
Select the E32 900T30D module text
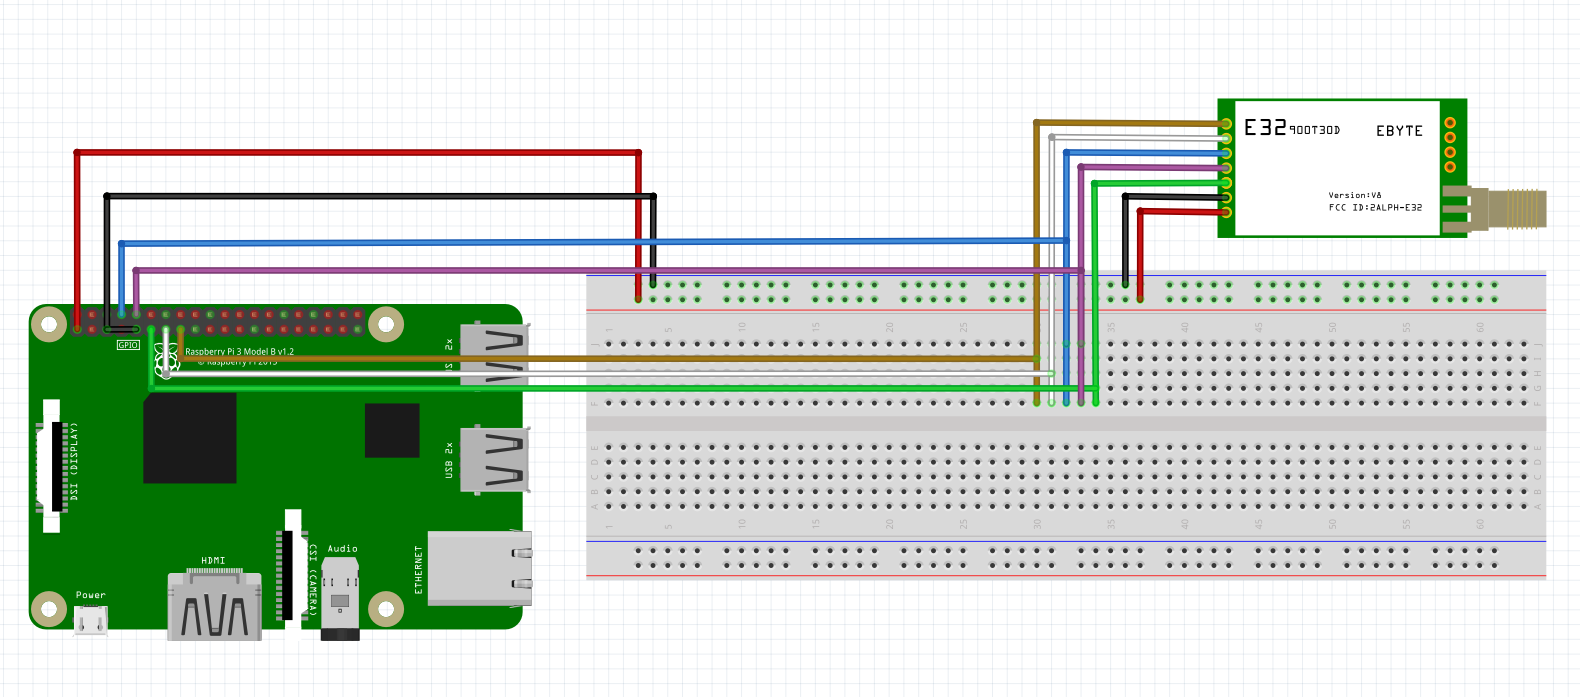click(1291, 128)
